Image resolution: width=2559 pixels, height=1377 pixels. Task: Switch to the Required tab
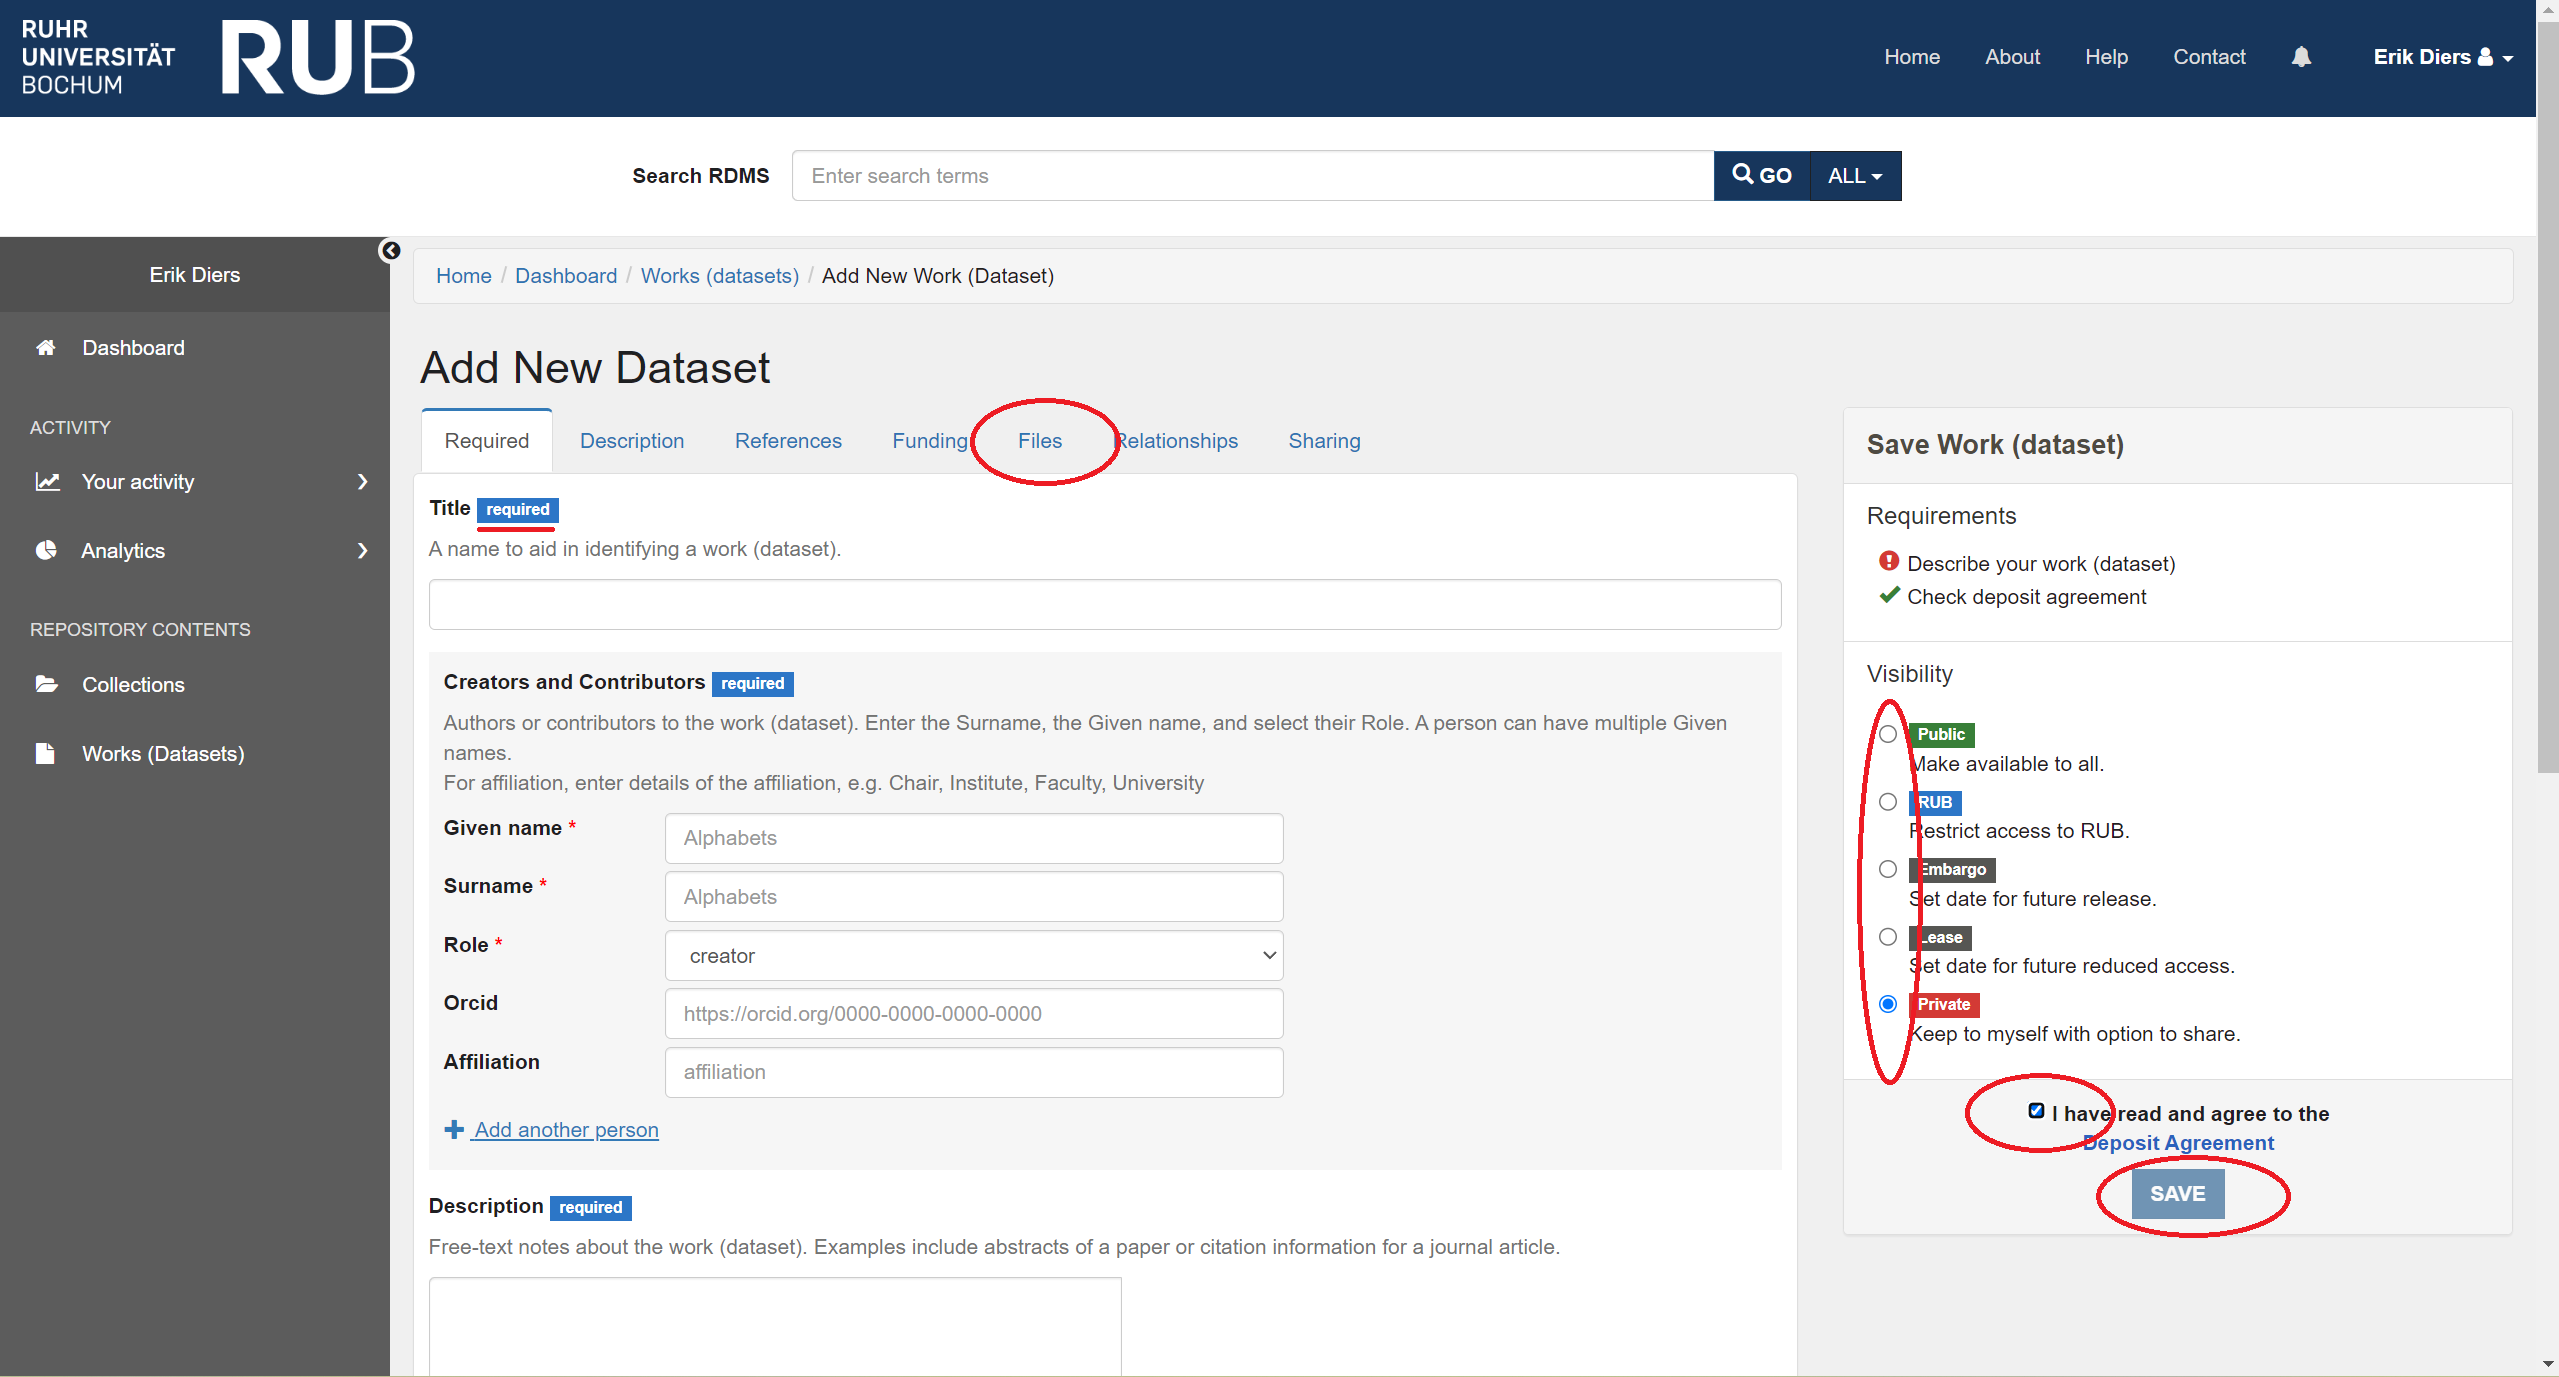[x=487, y=441]
